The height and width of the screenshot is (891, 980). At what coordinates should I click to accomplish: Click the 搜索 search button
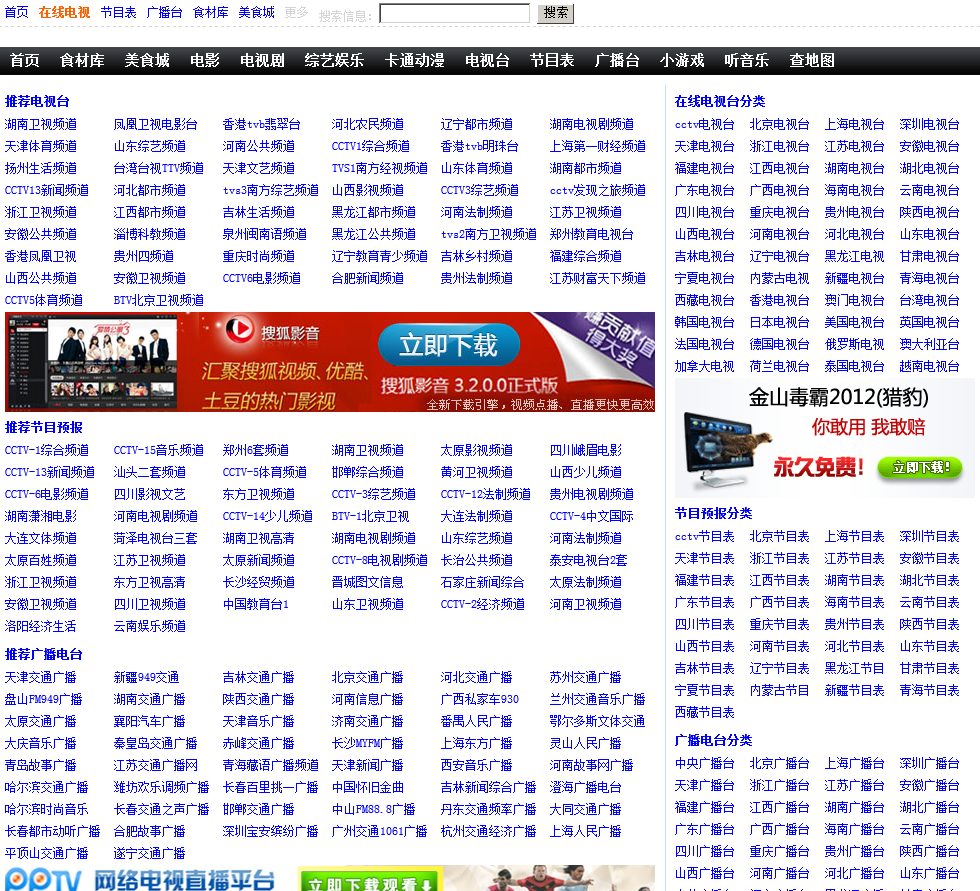(x=555, y=13)
